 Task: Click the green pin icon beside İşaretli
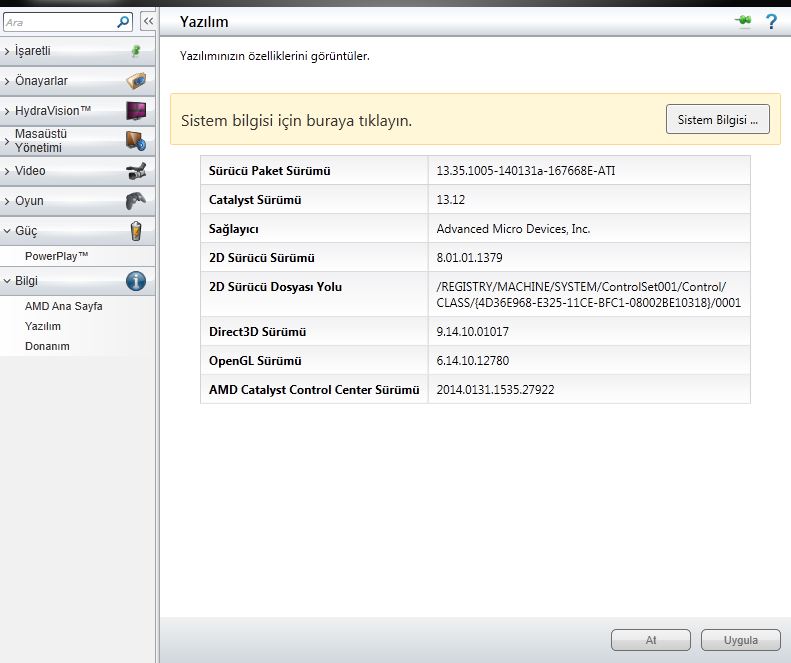click(x=136, y=51)
